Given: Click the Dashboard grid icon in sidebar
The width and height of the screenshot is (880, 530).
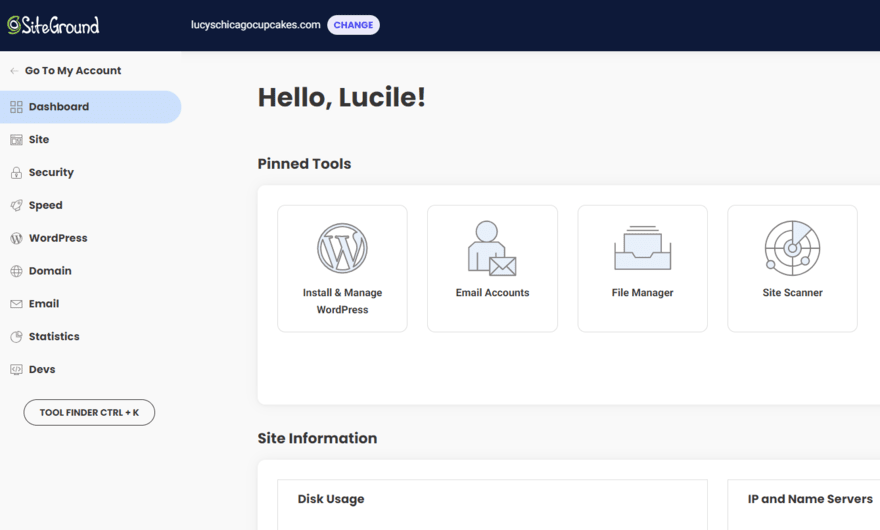Looking at the screenshot, I should pyautogui.click(x=16, y=107).
